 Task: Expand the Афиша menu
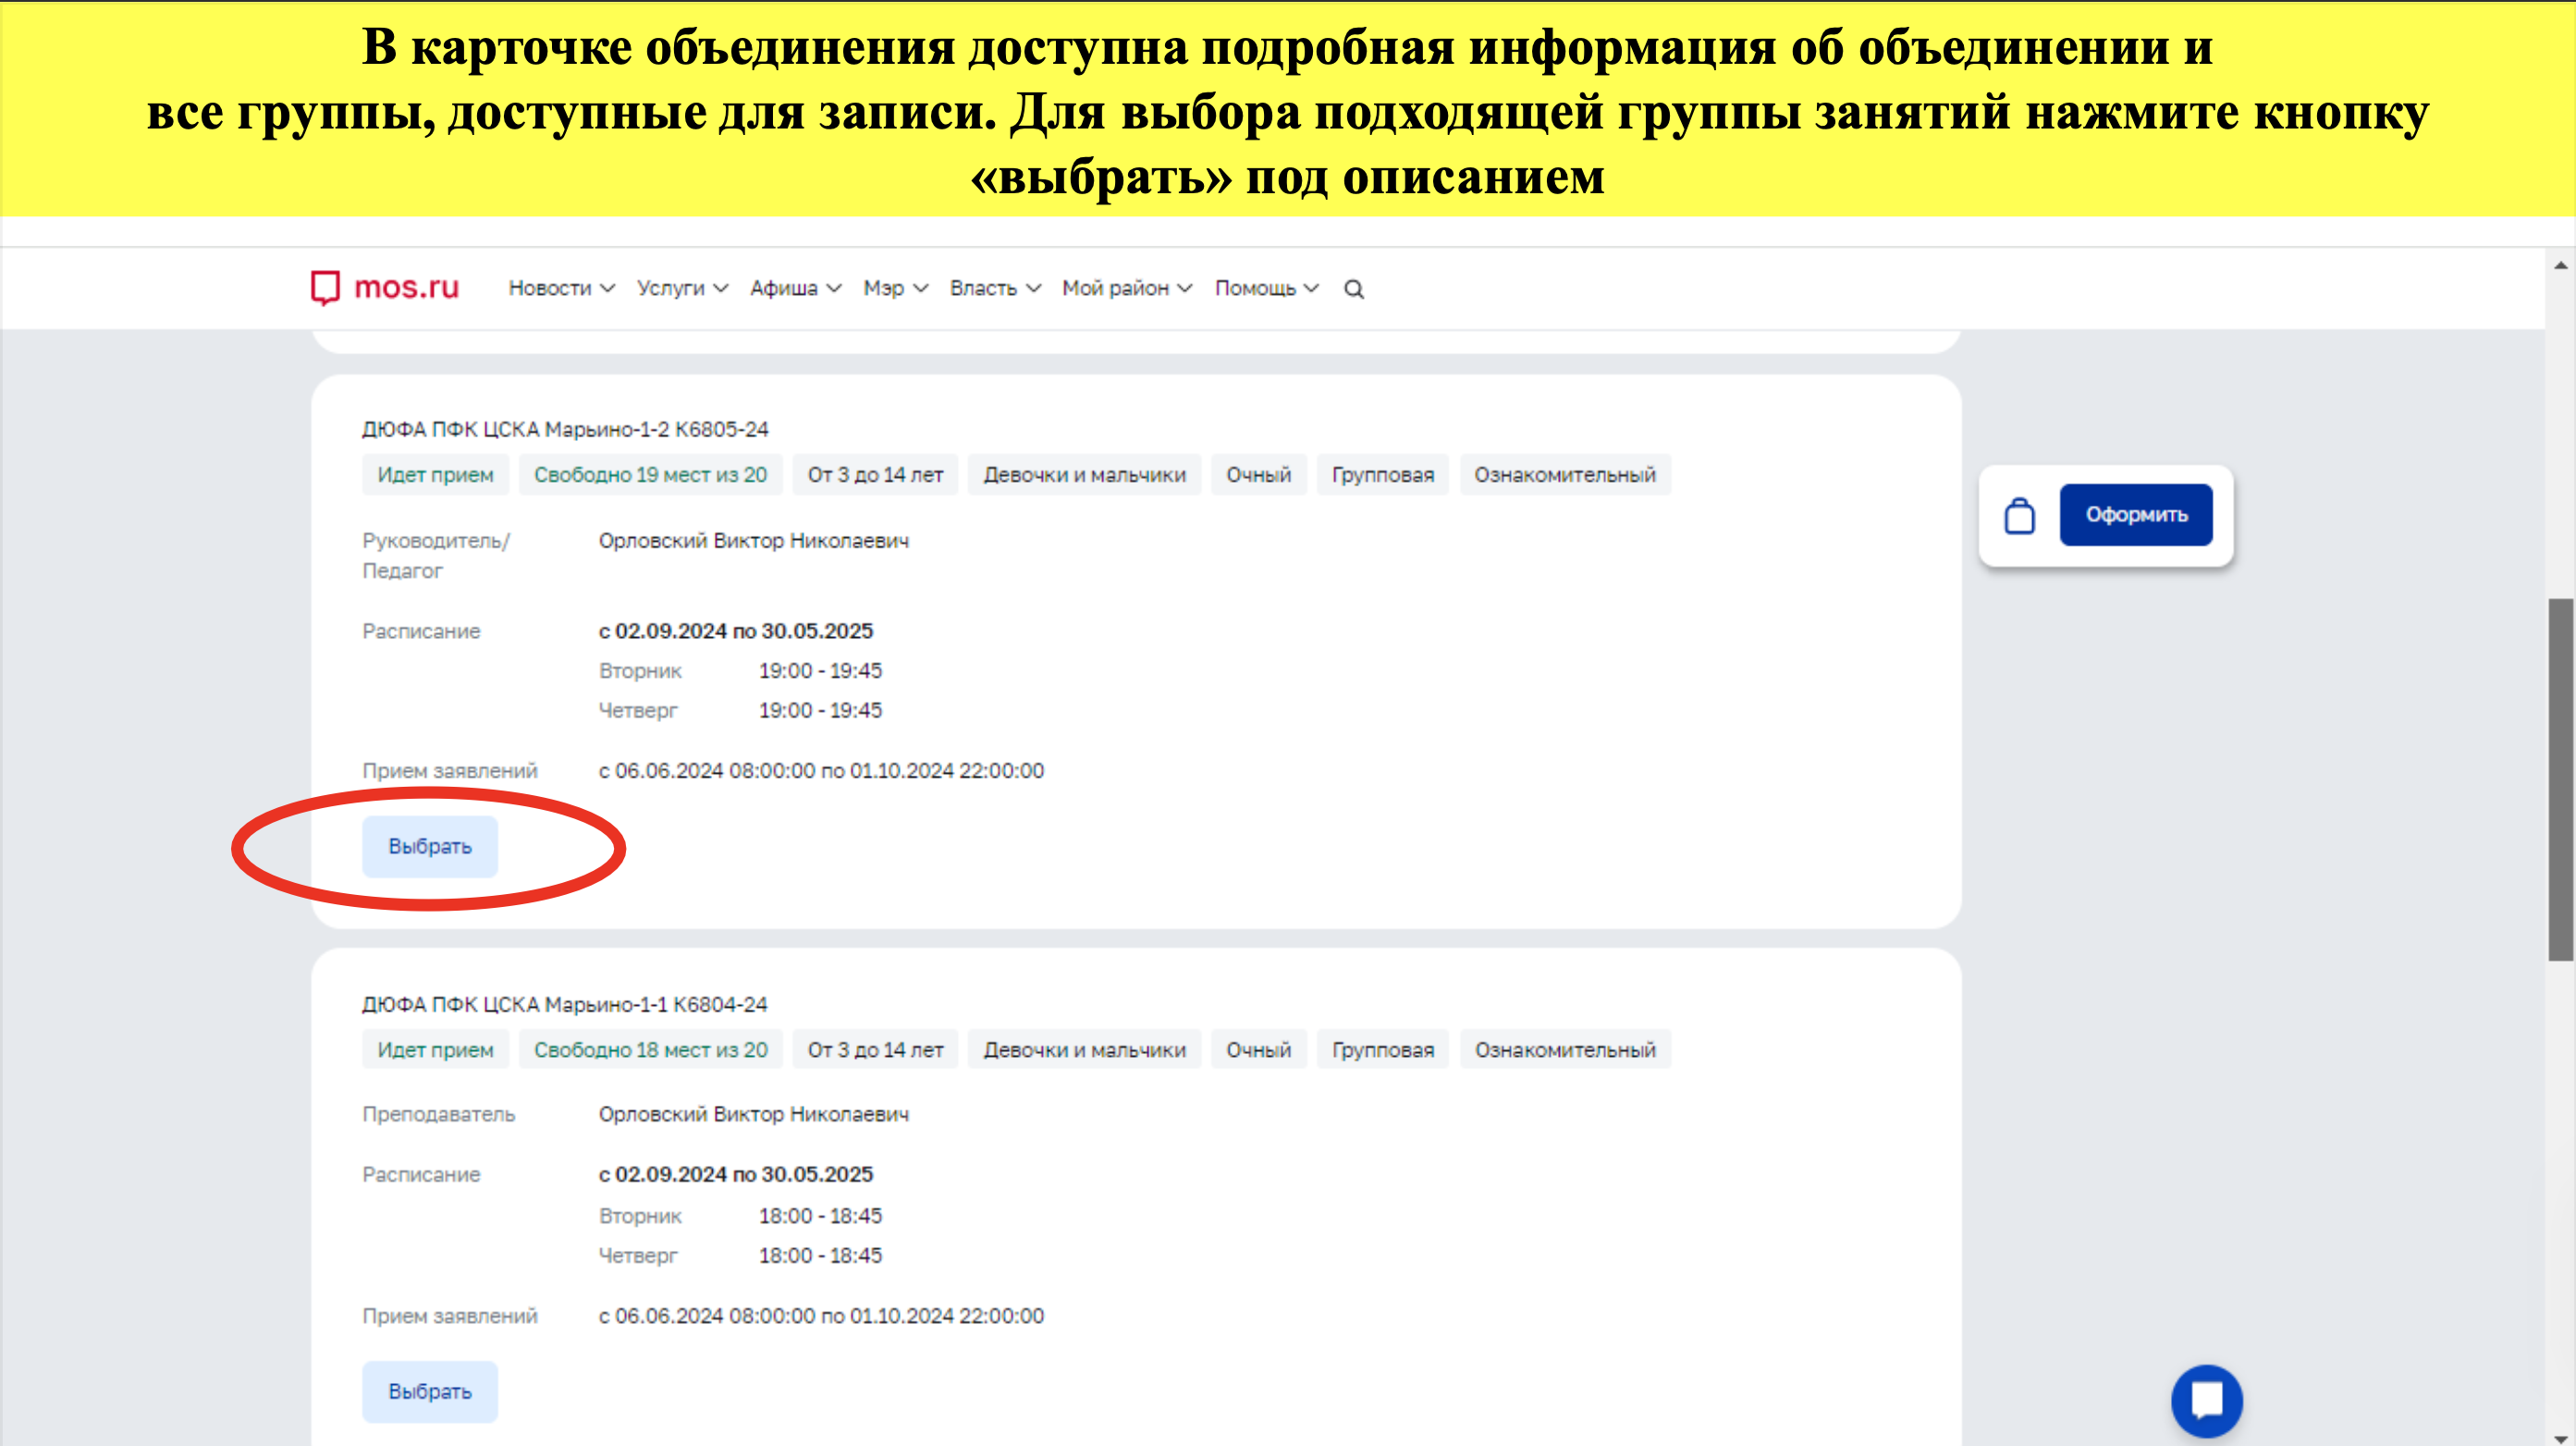pos(795,288)
